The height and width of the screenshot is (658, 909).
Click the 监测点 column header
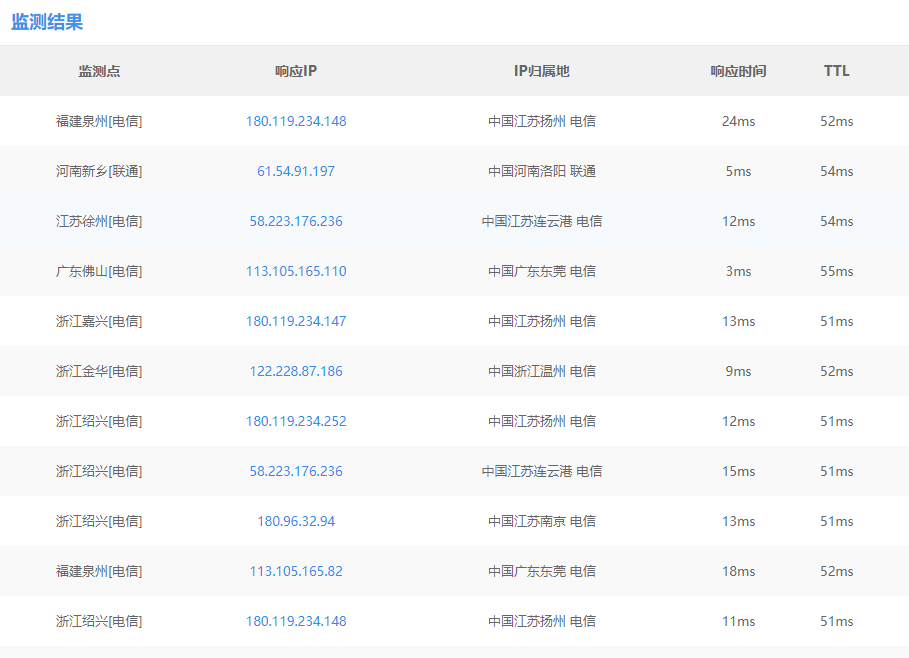[99, 71]
